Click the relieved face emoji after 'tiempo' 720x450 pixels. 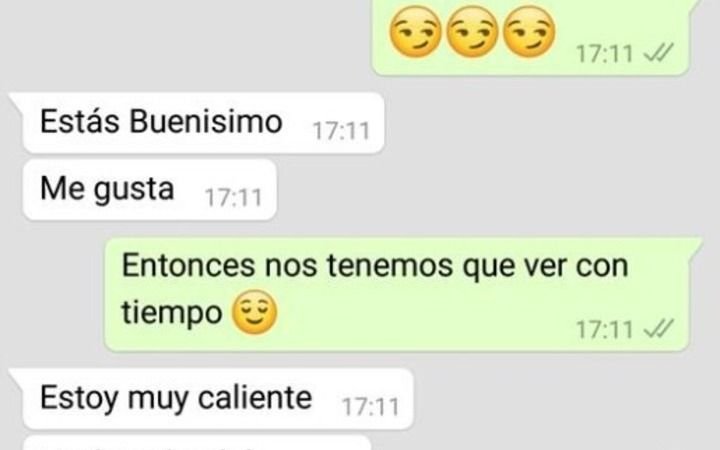[x=255, y=312]
